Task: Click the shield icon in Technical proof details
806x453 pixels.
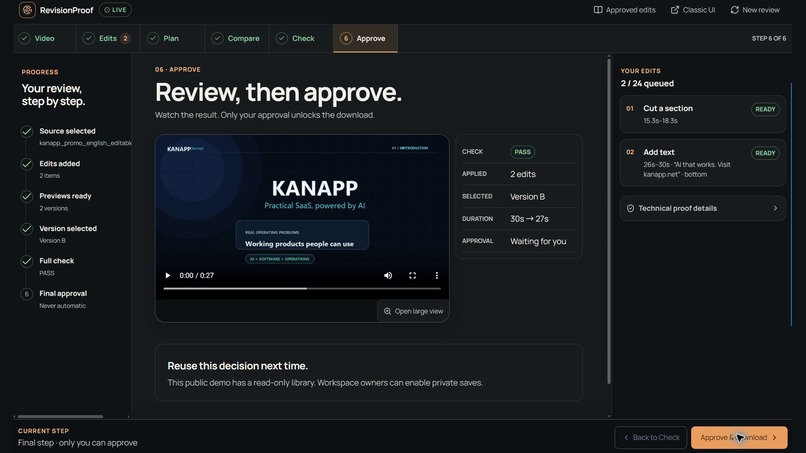Action: click(x=630, y=208)
